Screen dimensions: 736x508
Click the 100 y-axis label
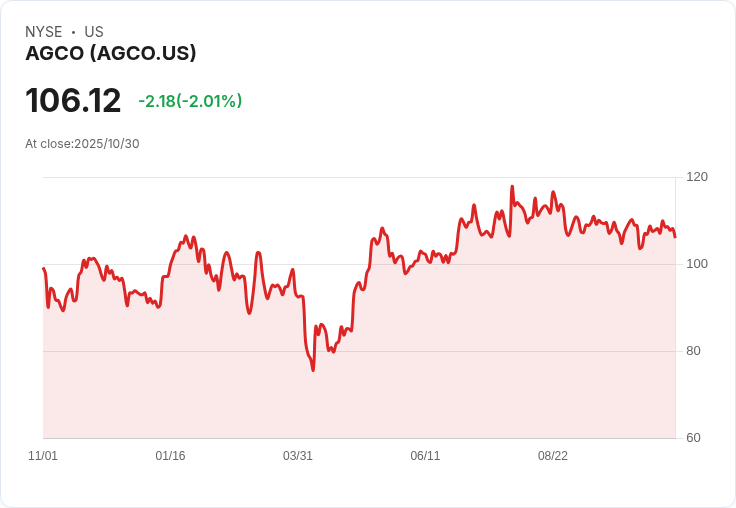[x=697, y=264]
